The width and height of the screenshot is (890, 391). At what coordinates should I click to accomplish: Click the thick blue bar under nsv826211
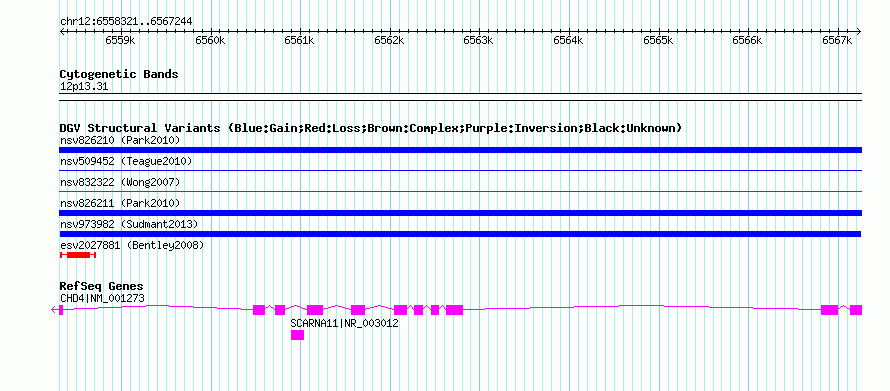460,213
